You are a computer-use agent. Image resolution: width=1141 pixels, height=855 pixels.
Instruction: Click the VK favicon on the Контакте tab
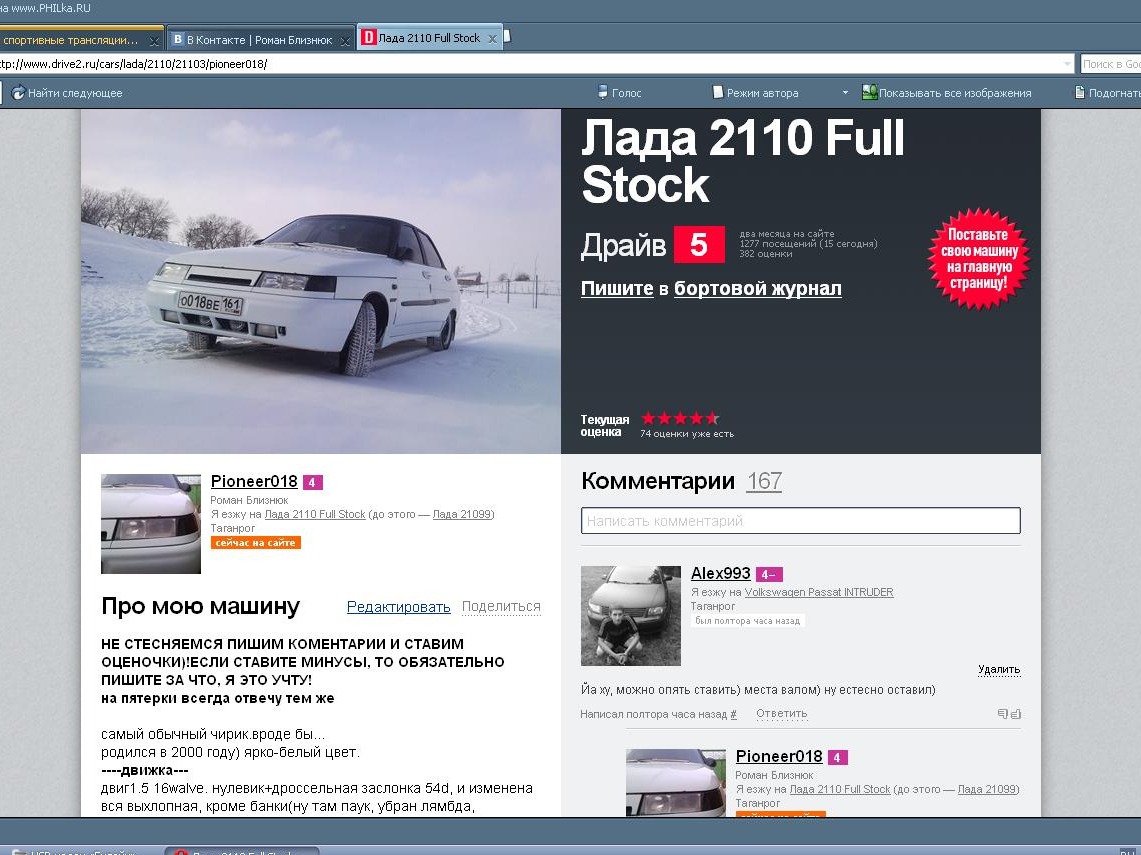178,39
